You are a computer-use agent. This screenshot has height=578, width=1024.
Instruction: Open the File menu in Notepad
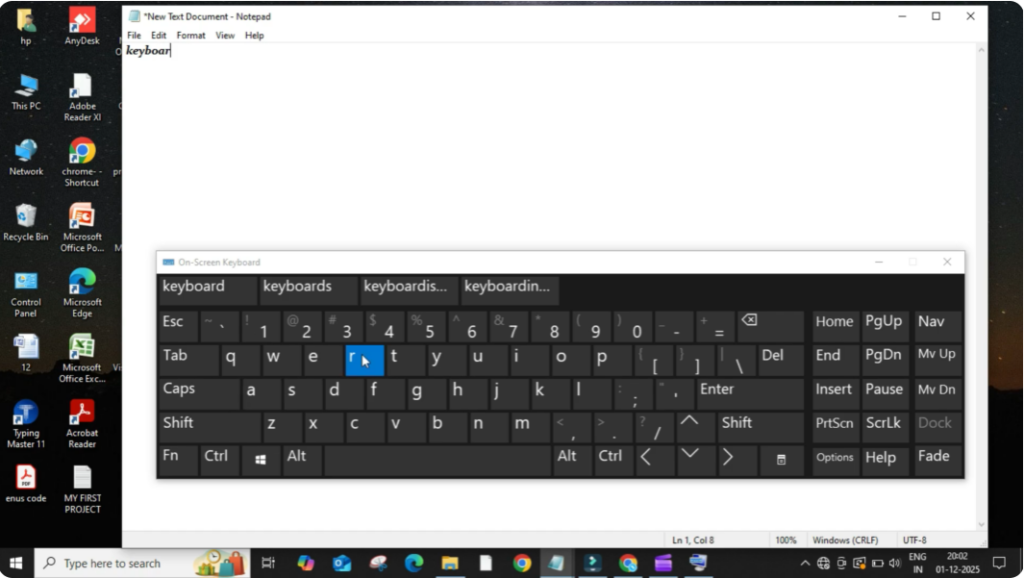134,35
